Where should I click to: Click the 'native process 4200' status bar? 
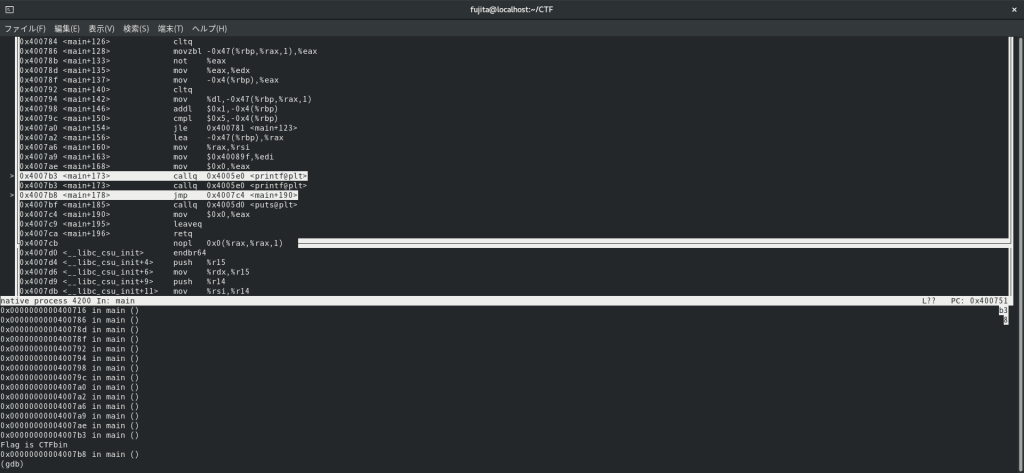pyautogui.click(x=68, y=300)
